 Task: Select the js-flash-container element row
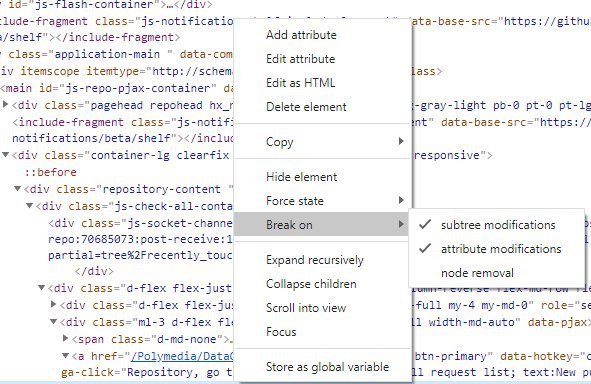106,5
